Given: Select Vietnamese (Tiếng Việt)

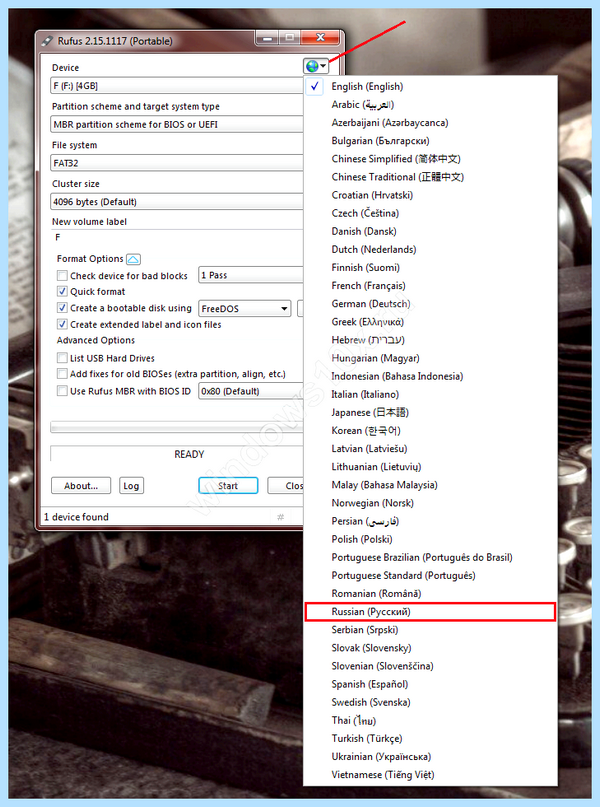Looking at the screenshot, I should click(x=430, y=775).
